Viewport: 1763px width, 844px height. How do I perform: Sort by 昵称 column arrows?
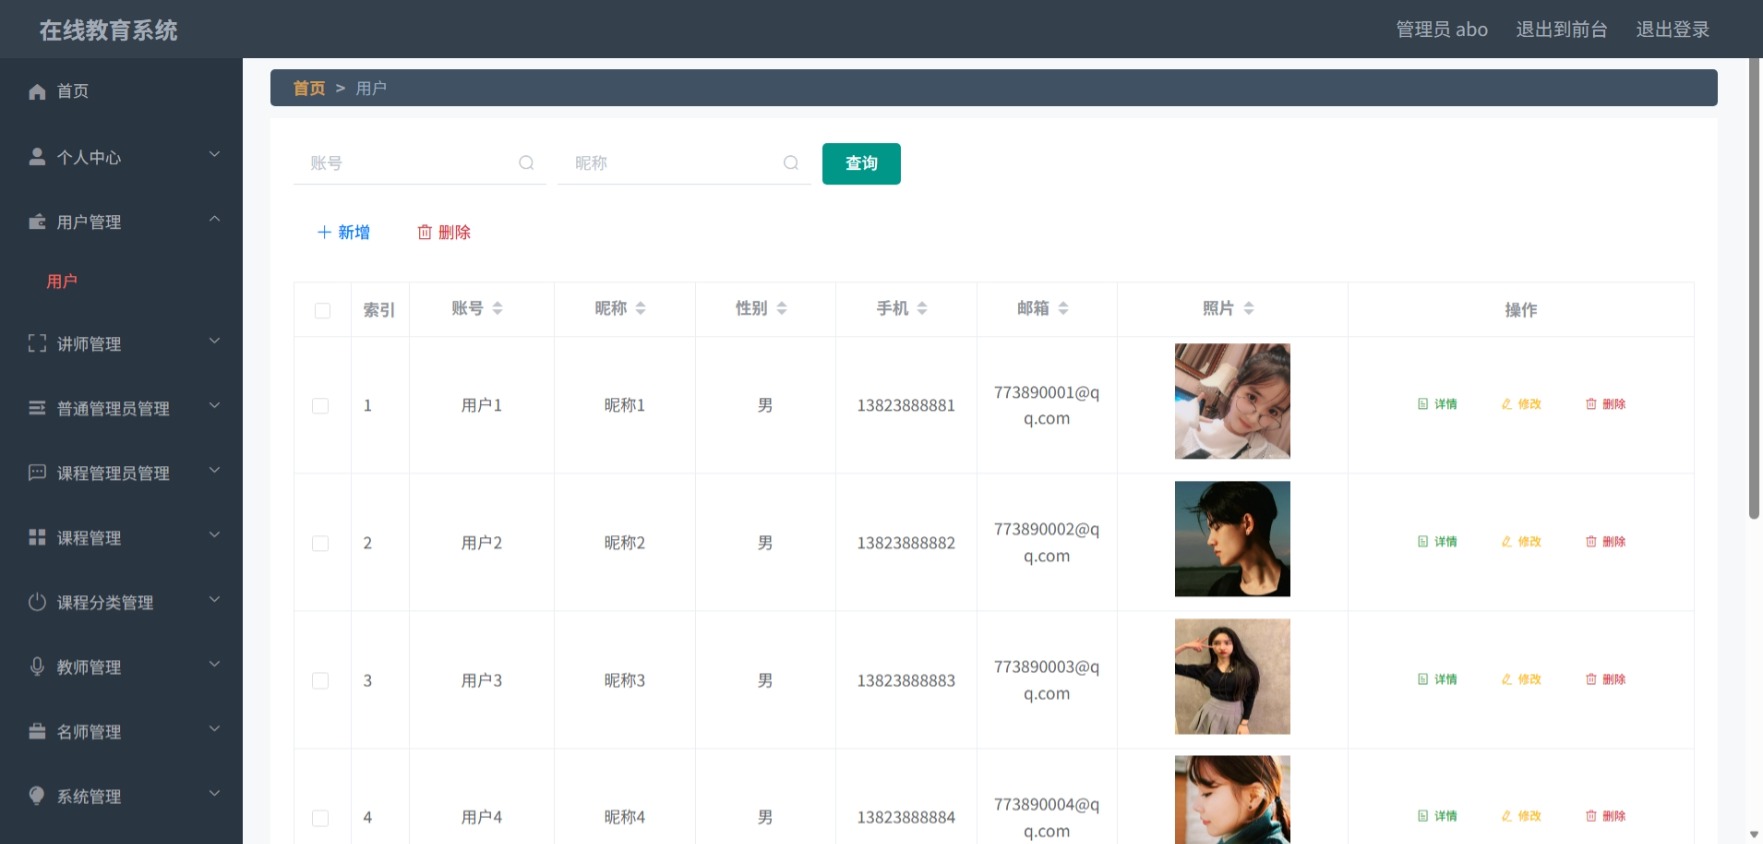click(x=640, y=308)
